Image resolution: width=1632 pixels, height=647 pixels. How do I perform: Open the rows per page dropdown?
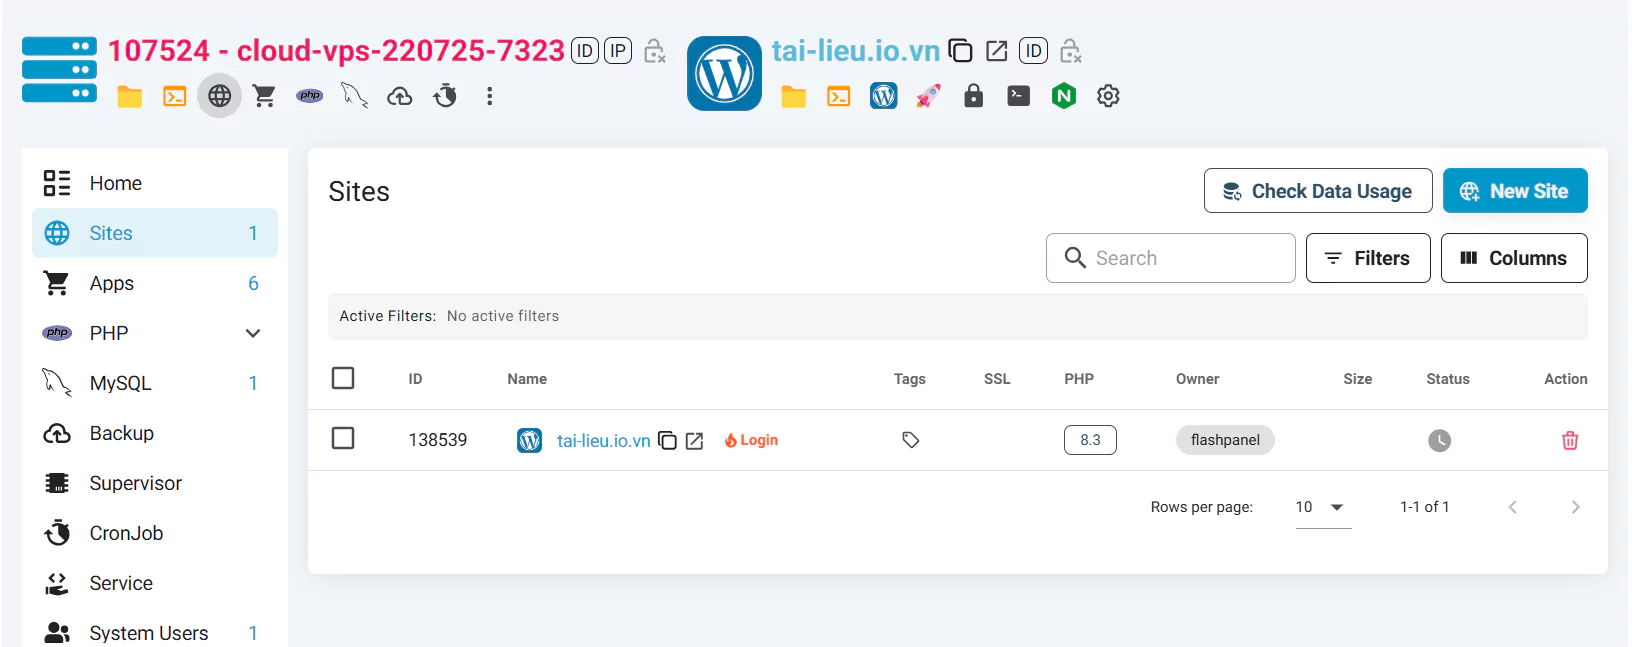click(1322, 507)
